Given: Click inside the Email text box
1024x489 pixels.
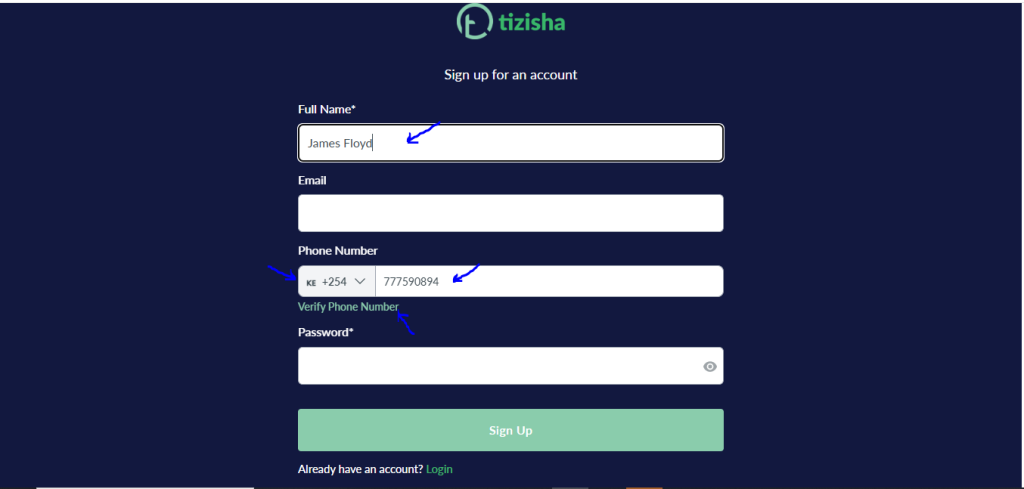Looking at the screenshot, I should click(x=511, y=213).
